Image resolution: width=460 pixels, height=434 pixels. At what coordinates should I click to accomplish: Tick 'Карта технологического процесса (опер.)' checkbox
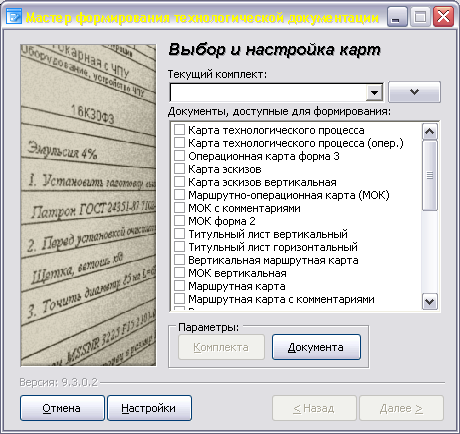point(179,143)
